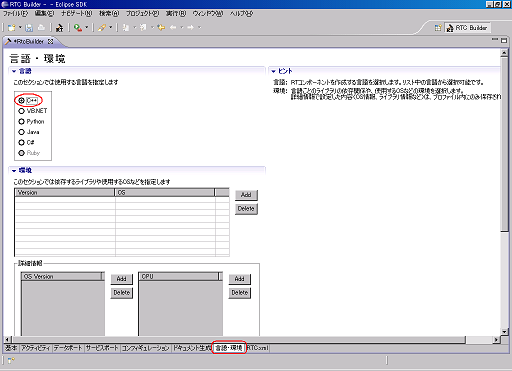Click the pencil Search icon in the toolbar
This screenshot has height=371, width=512.
(x=102, y=28)
